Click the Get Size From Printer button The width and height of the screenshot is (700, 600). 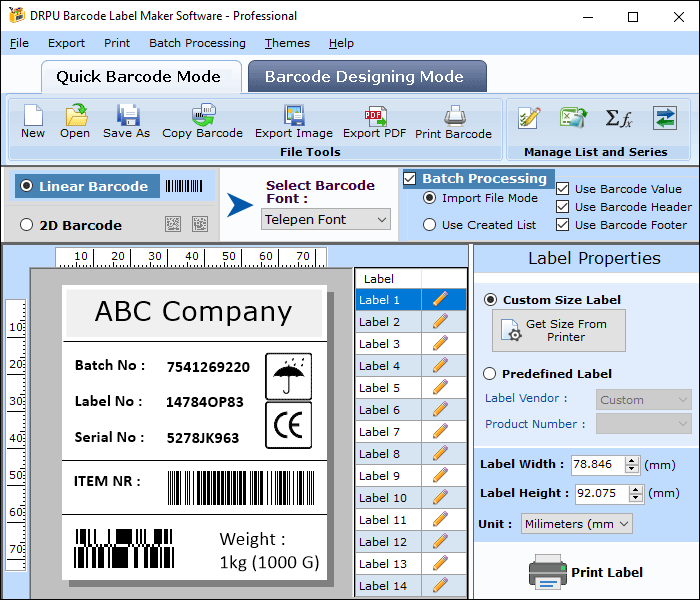(x=559, y=330)
